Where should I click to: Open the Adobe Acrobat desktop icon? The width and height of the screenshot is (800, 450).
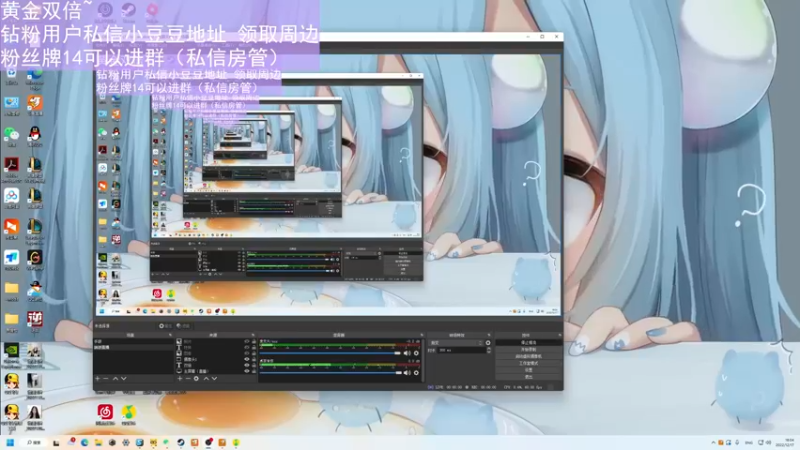11,167
